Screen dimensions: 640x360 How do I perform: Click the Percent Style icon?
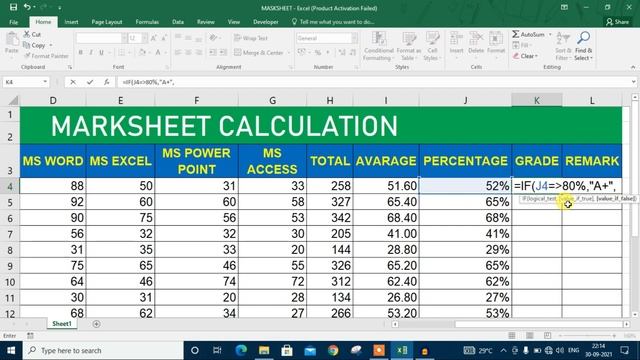(x=318, y=53)
